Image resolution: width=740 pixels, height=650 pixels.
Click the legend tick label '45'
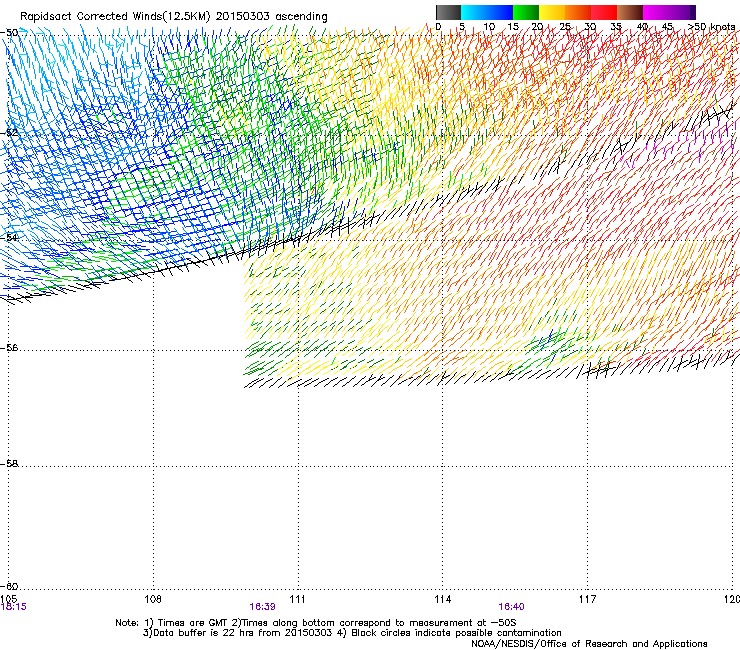tap(668, 27)
